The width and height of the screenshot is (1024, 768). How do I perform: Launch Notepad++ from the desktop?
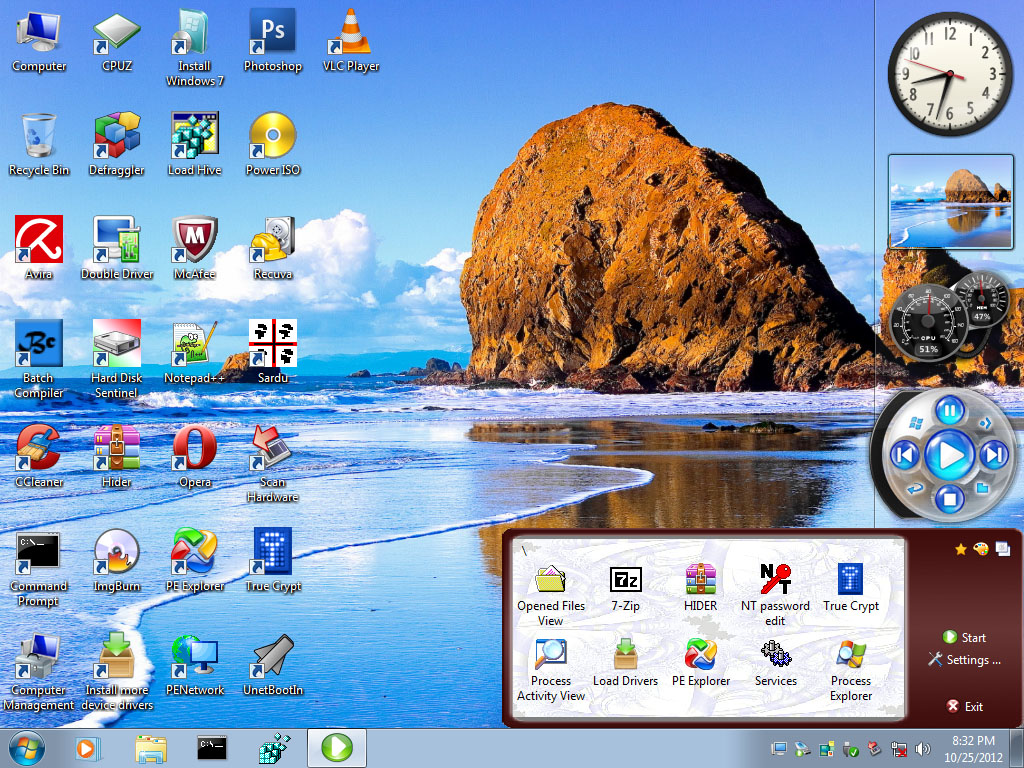click(x=195, y=352)
